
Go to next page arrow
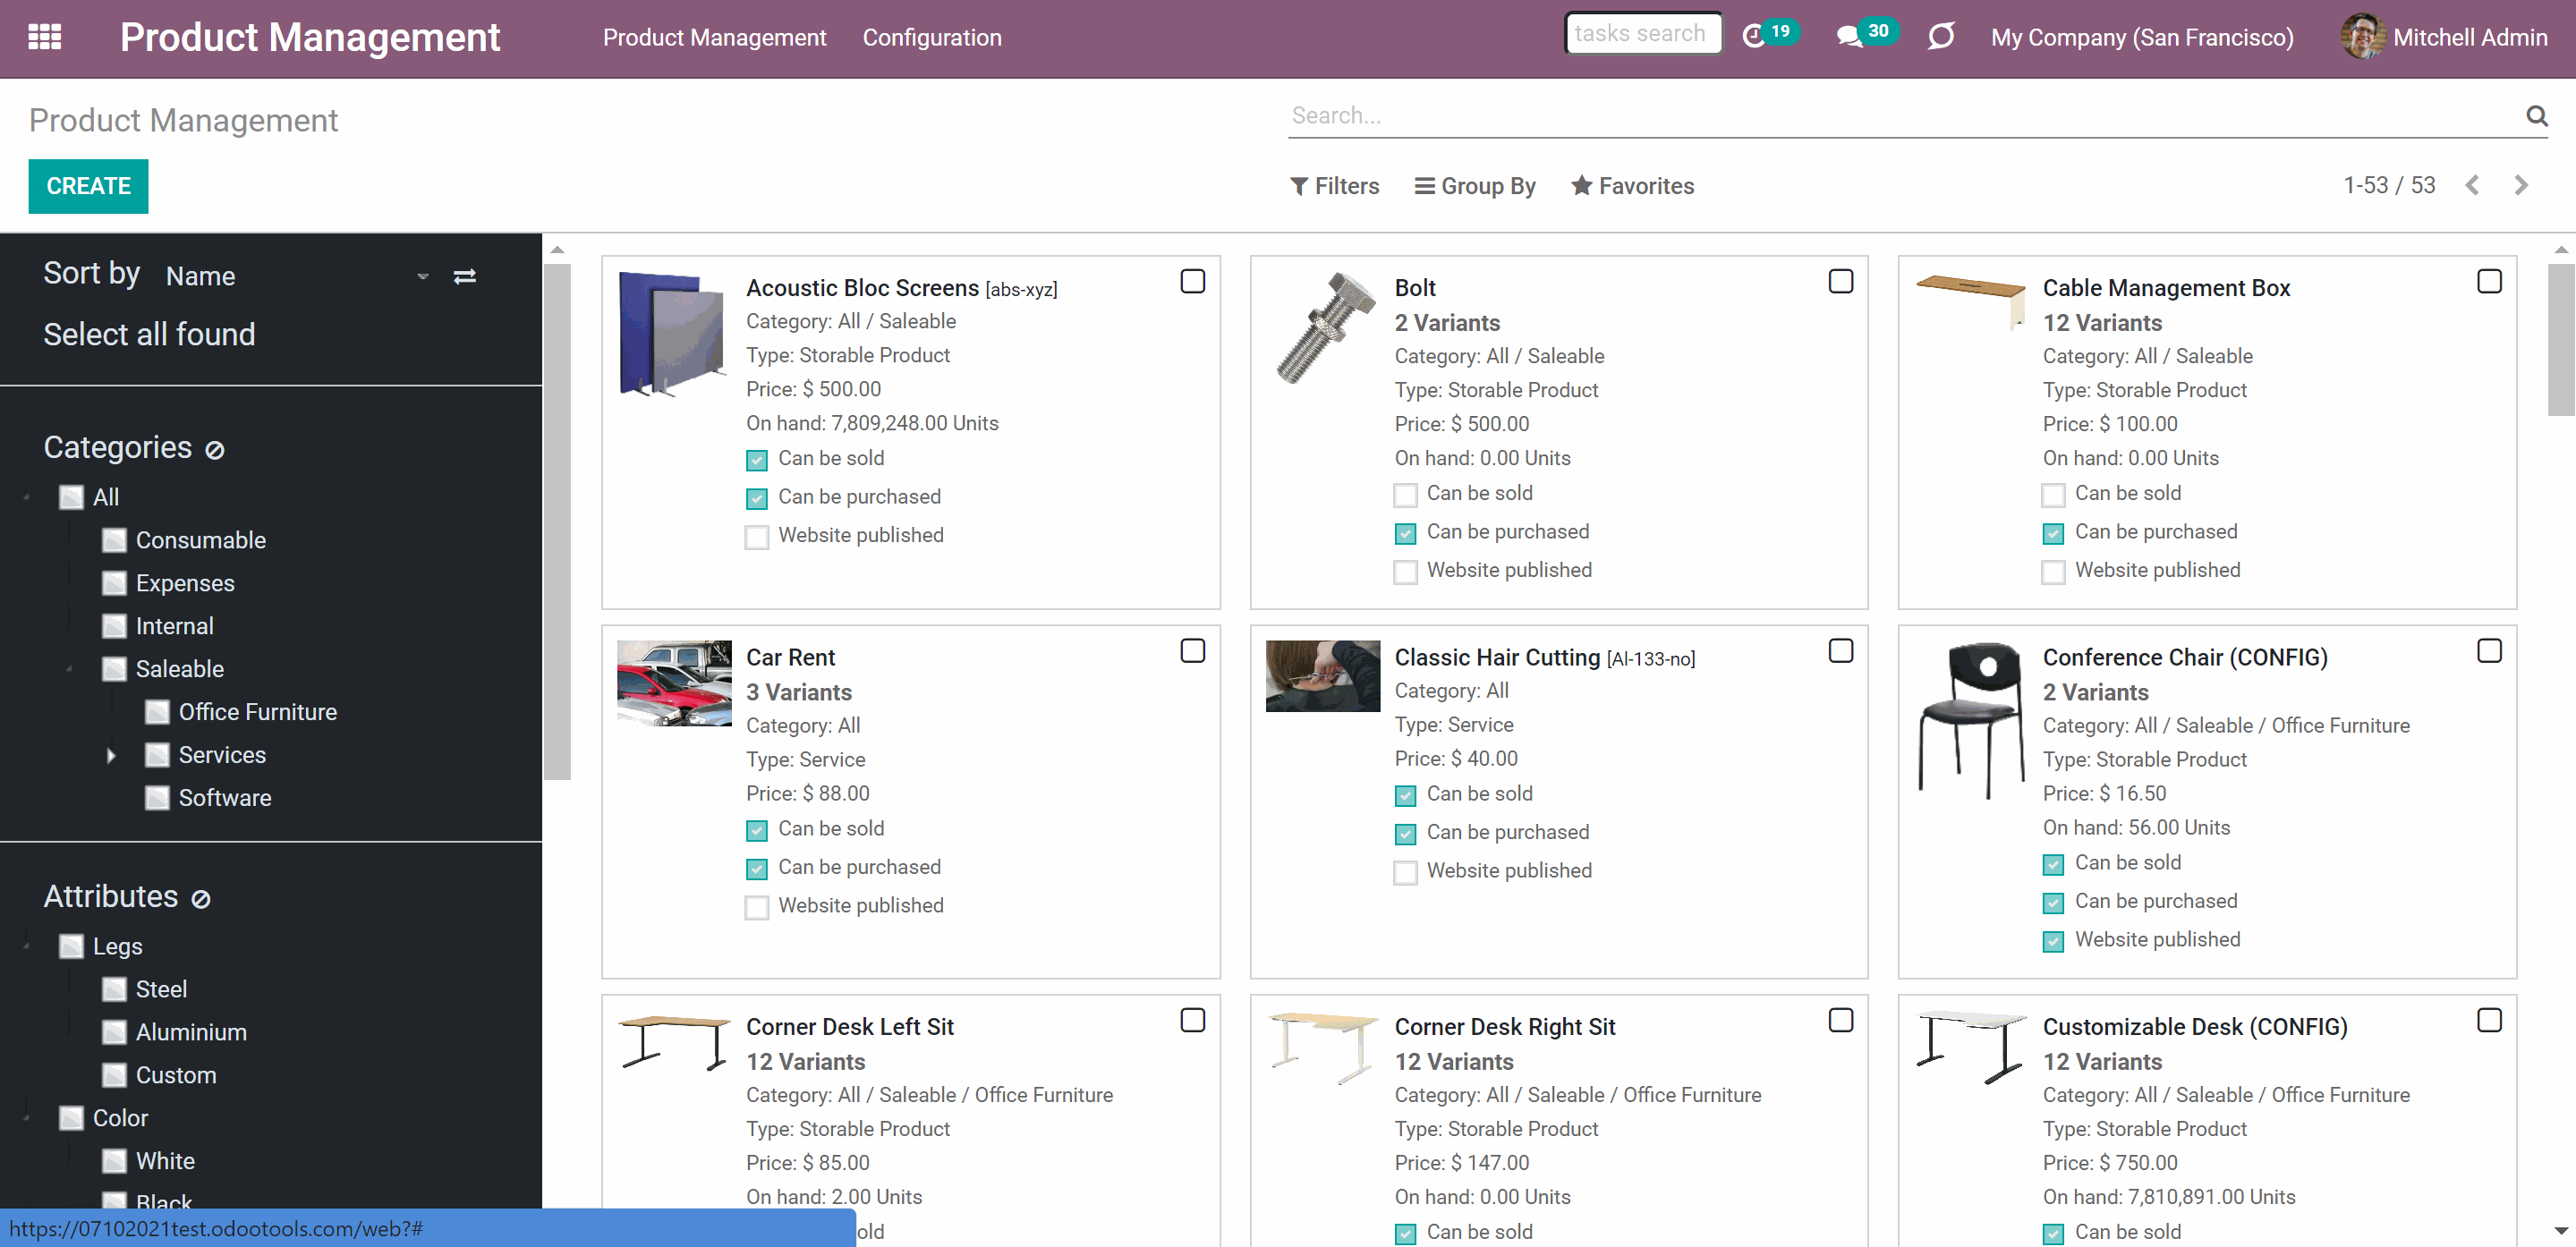[2521, 185]
